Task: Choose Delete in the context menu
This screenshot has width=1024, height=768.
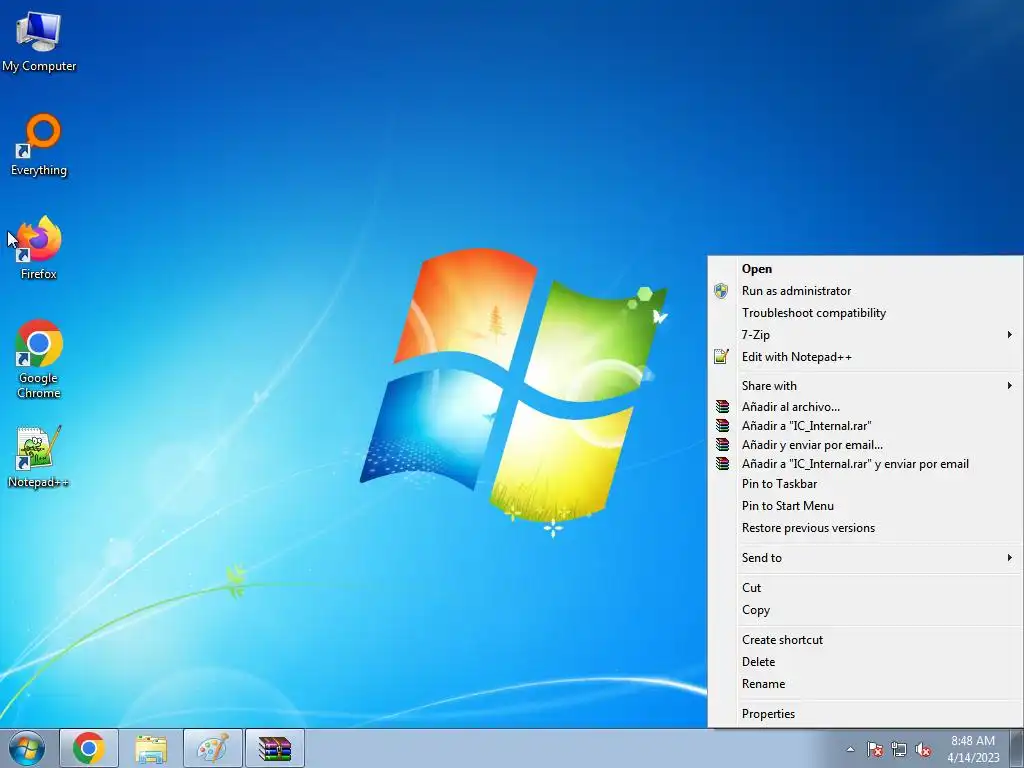Action: (x=865, y=662)
